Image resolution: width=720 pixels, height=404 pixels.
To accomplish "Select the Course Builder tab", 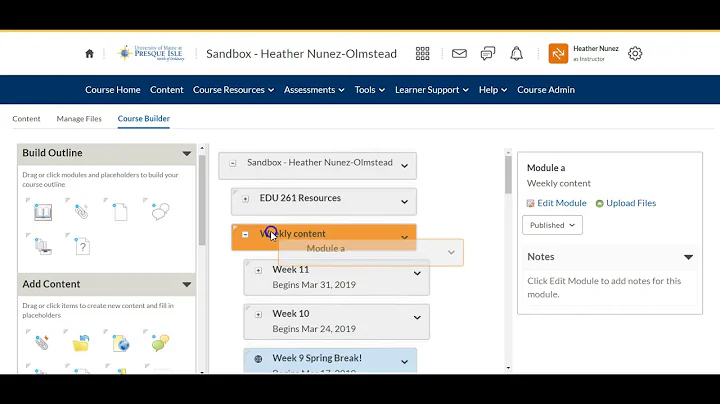I will [144, 118].
